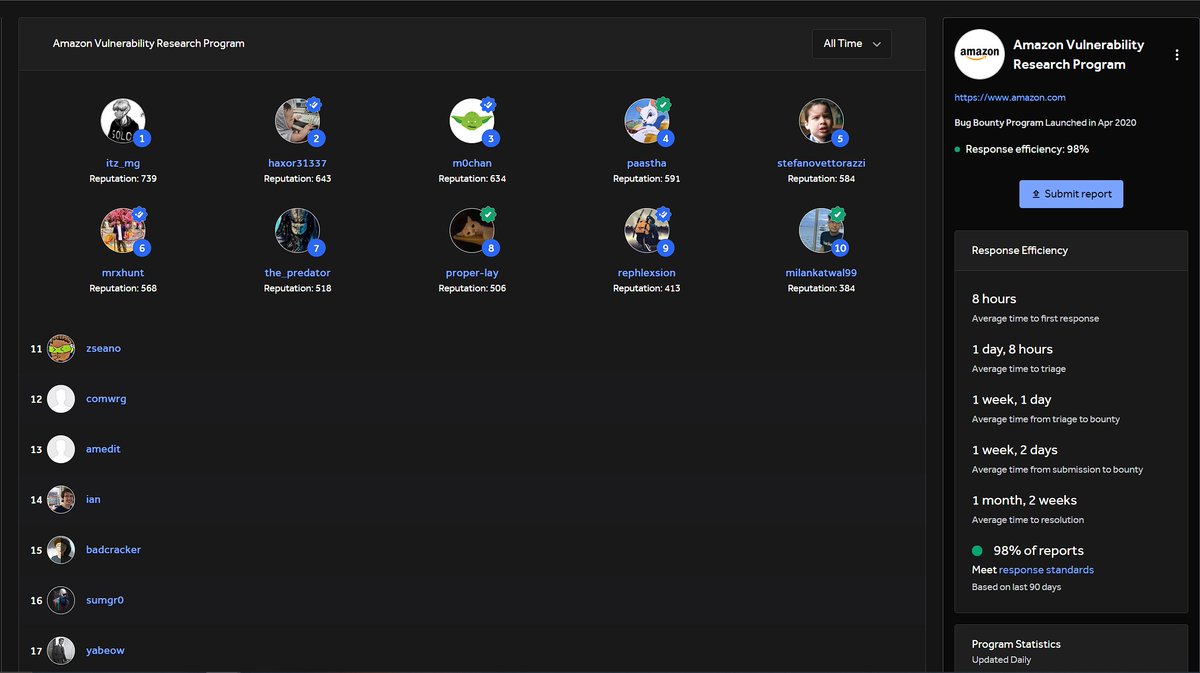Click 1 day, 8 hours value

[x=1012, y=349]
